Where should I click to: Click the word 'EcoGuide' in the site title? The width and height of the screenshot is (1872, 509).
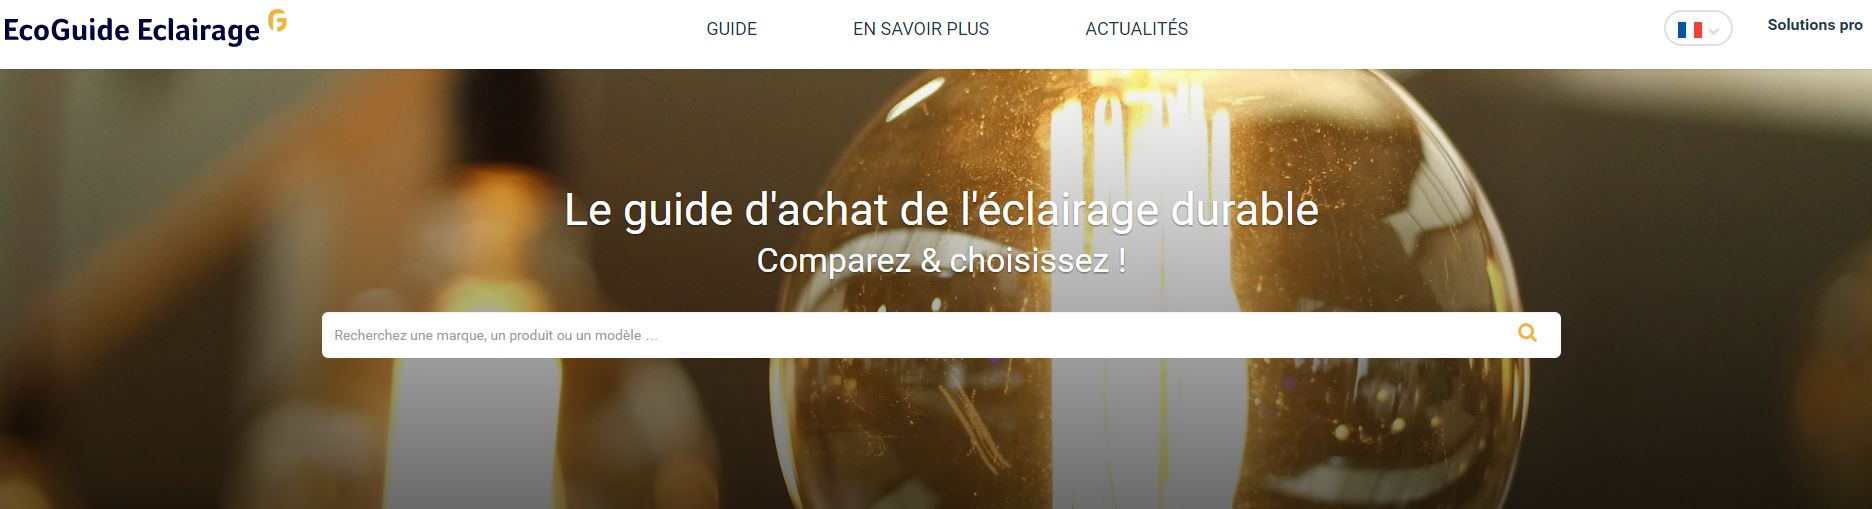point(67,31)
